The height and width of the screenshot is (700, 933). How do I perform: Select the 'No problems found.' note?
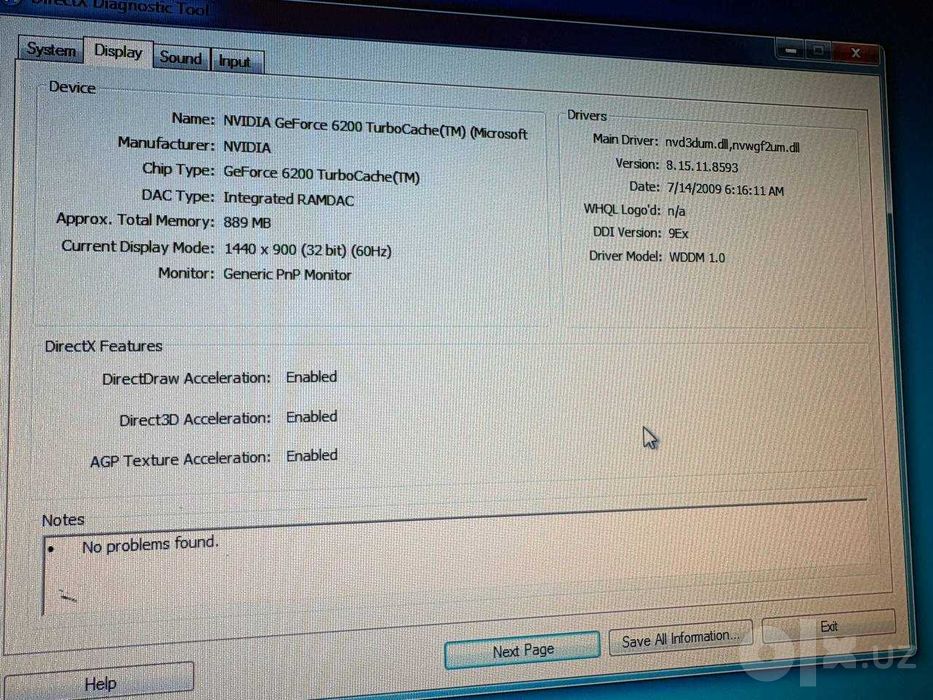(150, 545)
